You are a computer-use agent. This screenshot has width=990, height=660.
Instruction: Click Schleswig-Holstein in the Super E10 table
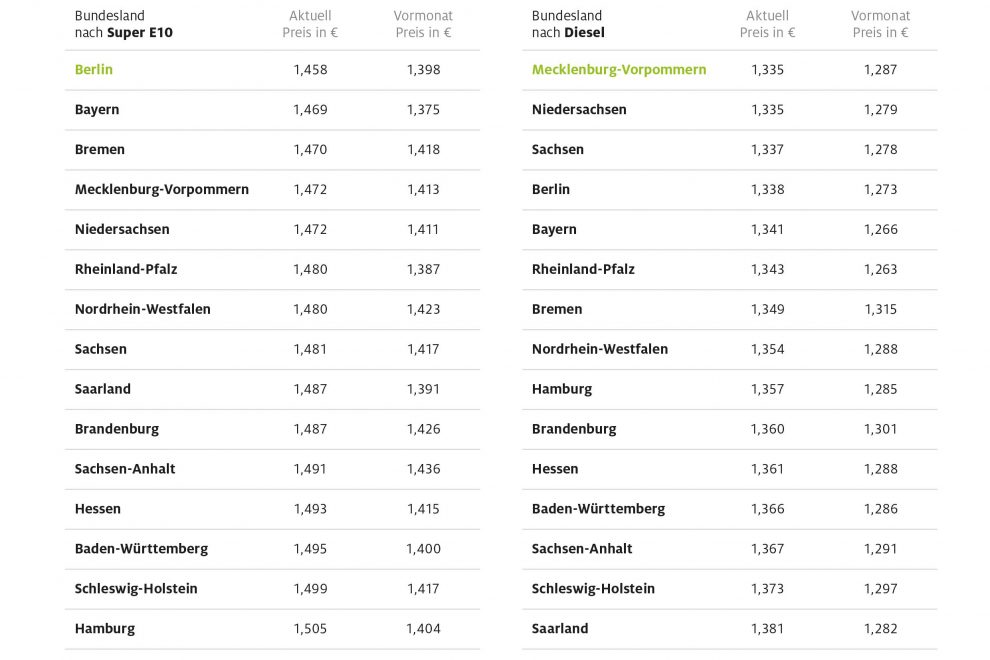136,589
